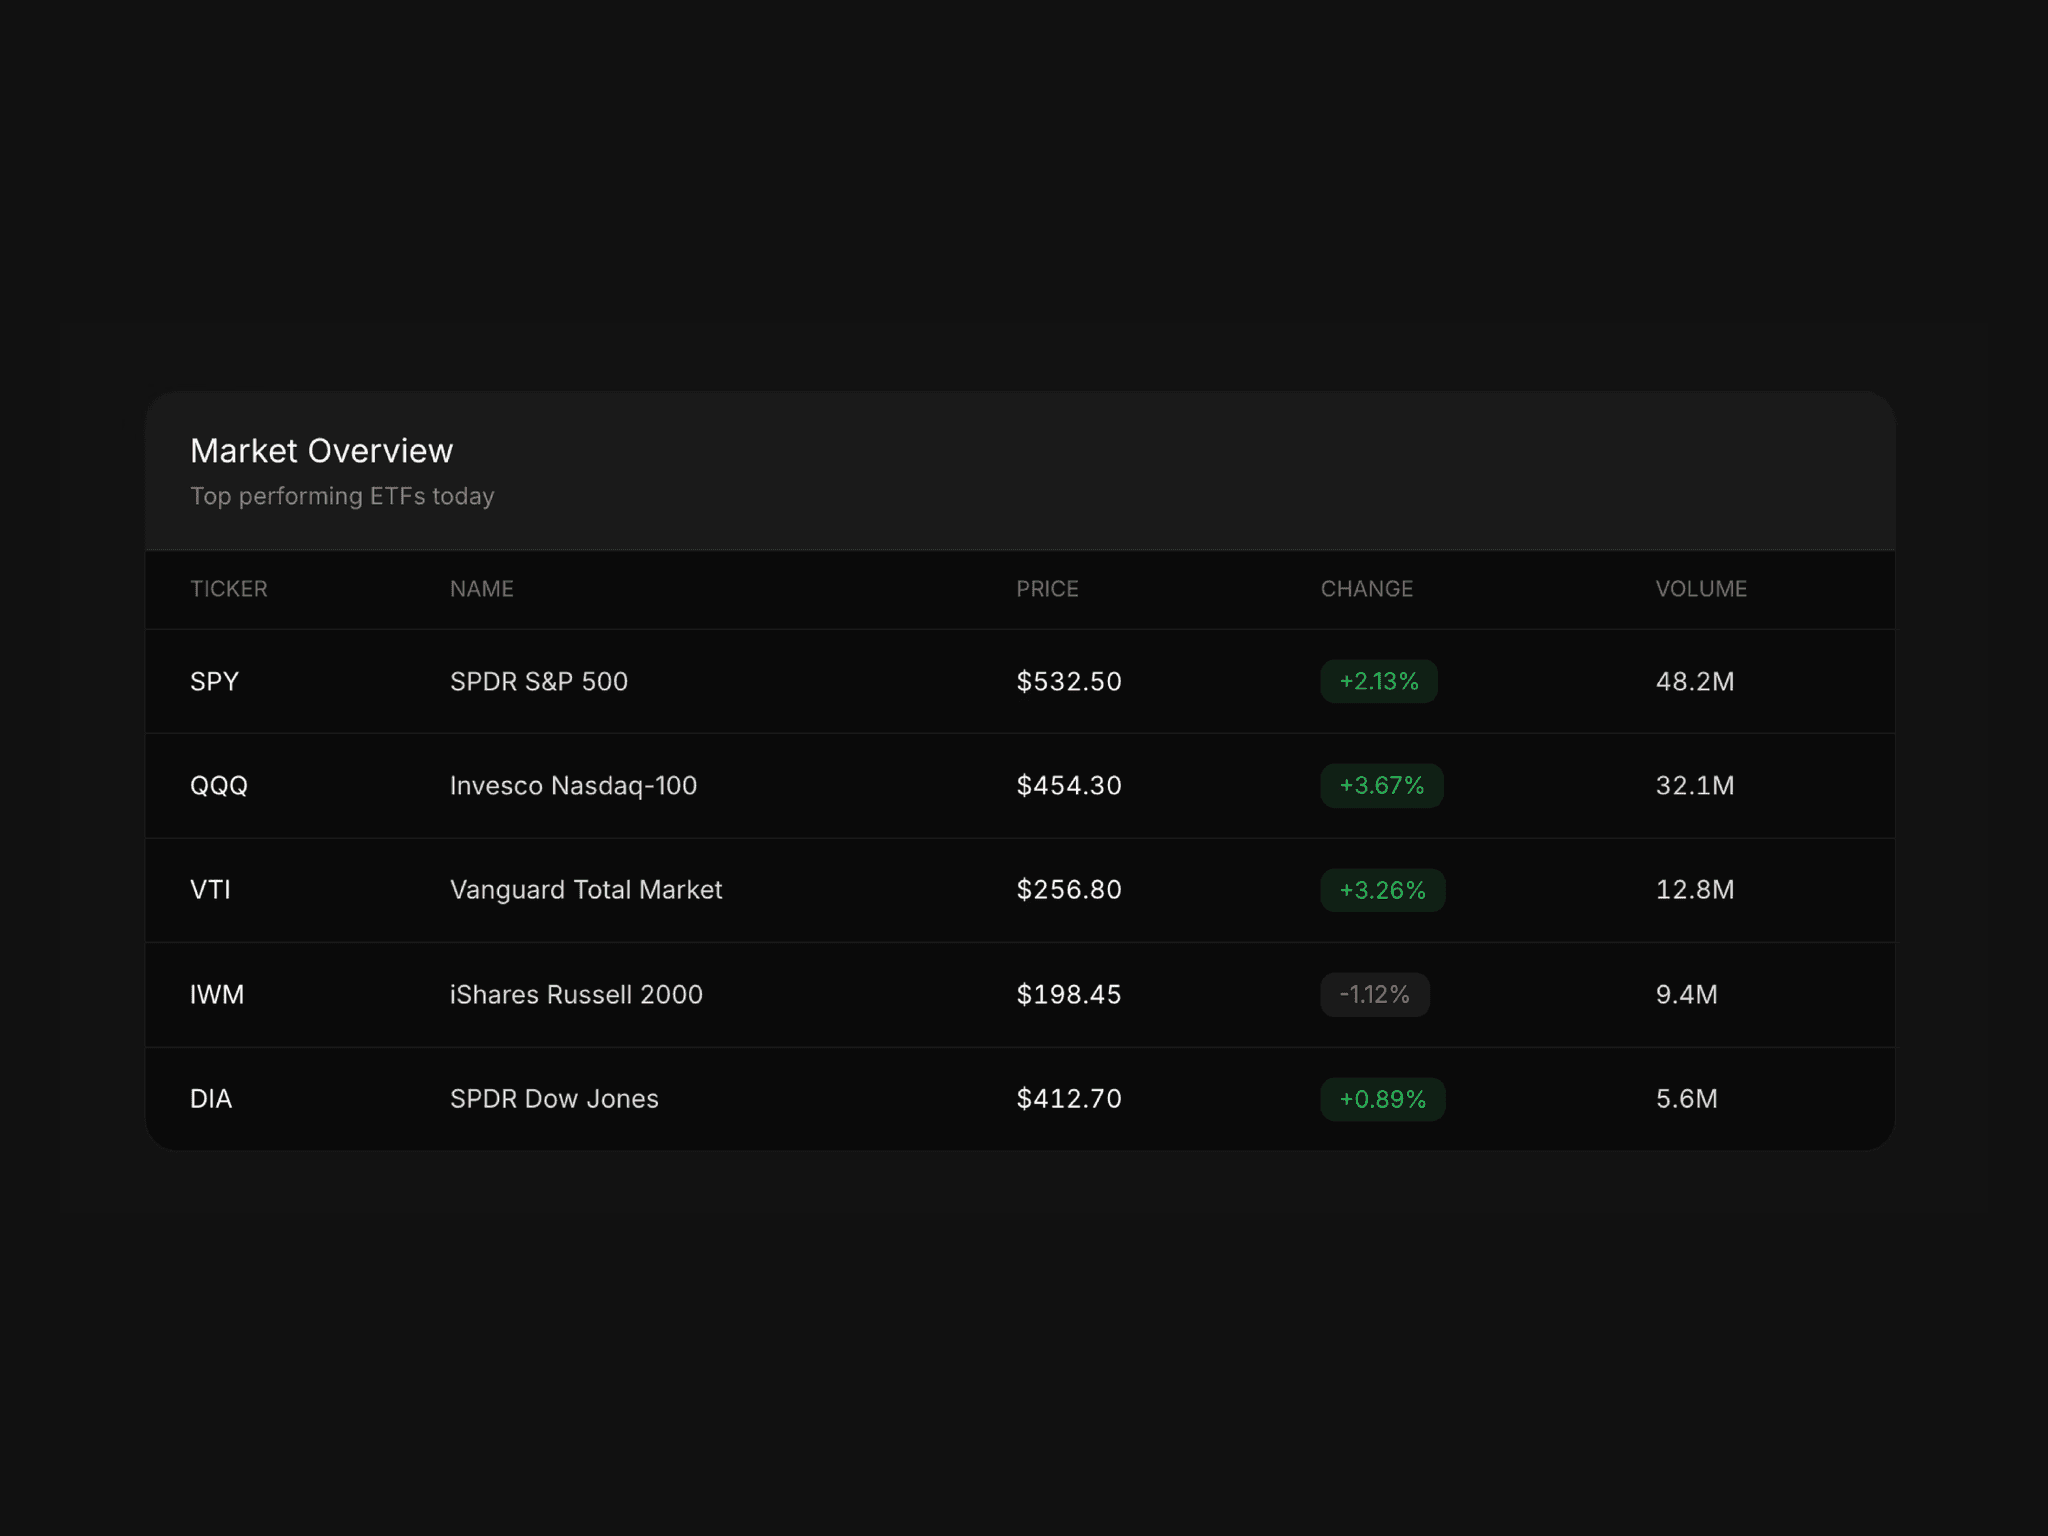The height and width of the screenshot is (1536, 2048).
Task: Click the iShares Russell 2000 name
Action: pos(577,995)
